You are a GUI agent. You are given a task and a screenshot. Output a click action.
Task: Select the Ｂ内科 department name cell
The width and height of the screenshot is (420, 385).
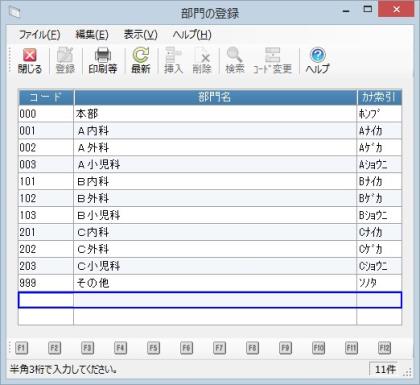(215, 182)
